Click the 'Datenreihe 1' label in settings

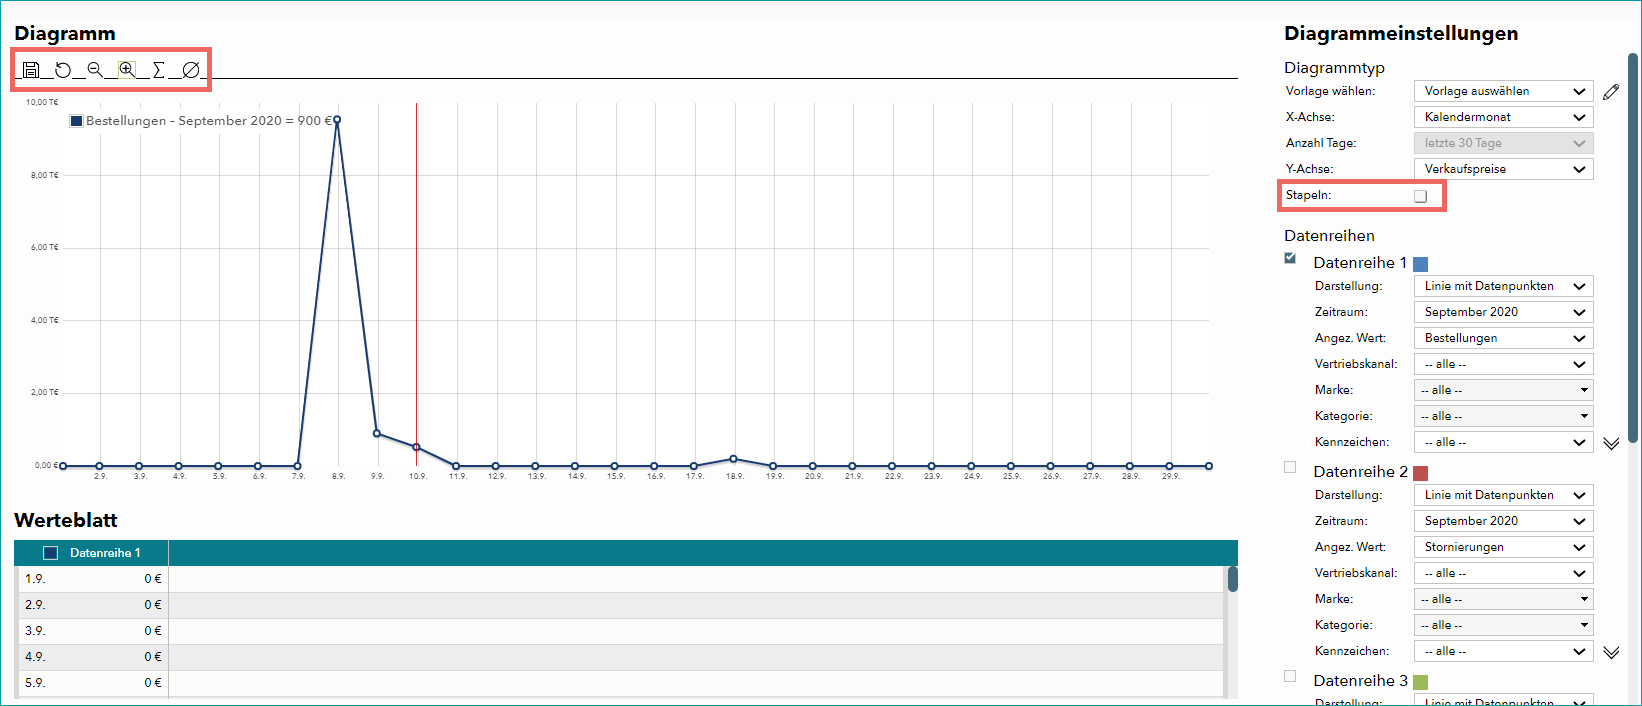(x=1360, y=263)
